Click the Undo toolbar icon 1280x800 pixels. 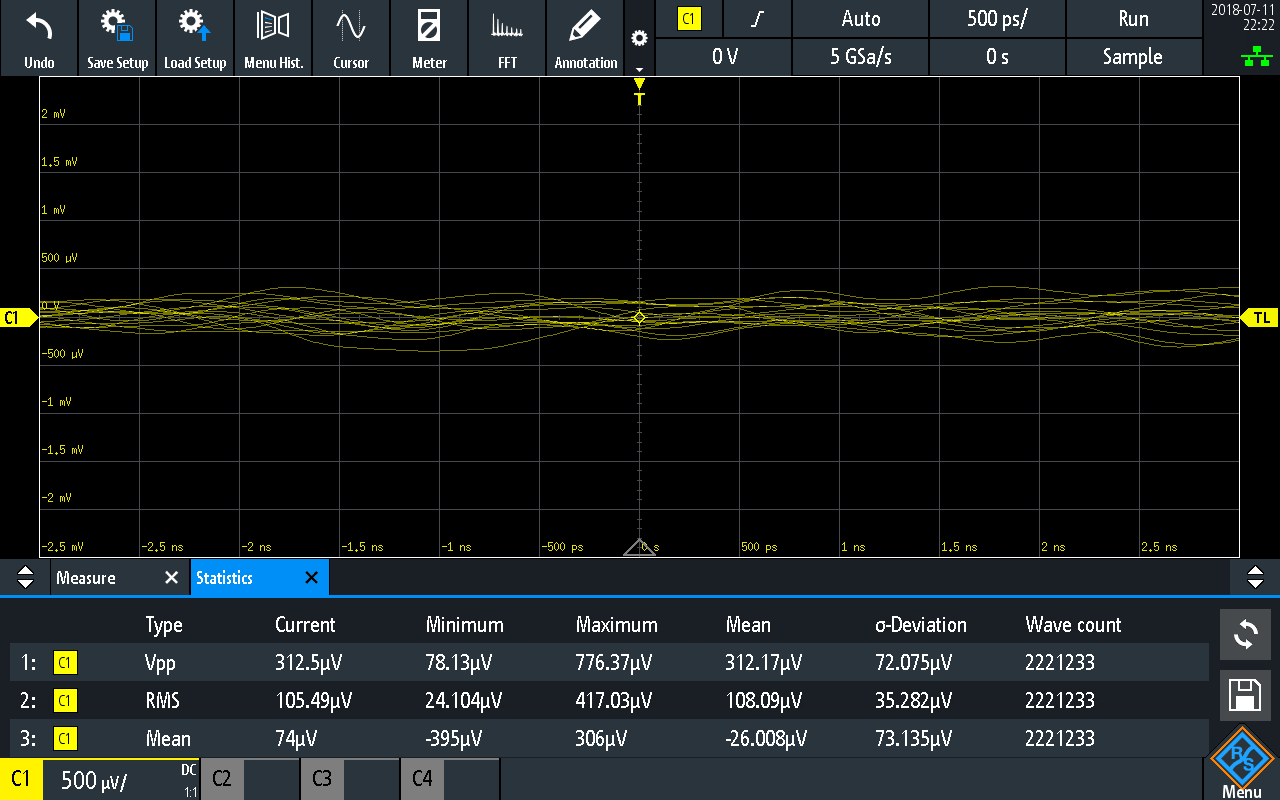[39, 38]
